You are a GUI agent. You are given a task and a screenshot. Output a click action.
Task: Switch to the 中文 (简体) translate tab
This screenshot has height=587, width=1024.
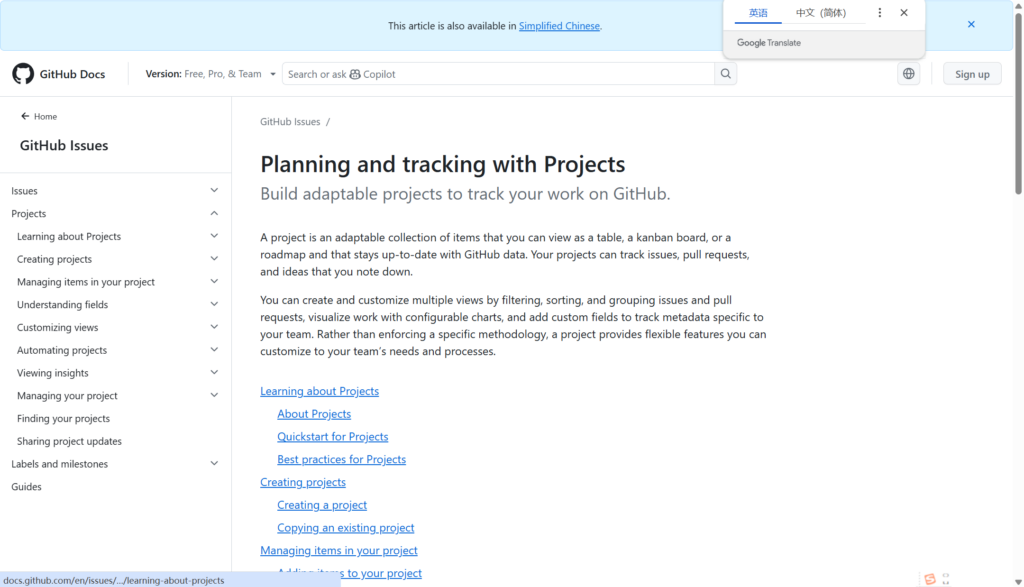pos(820,13)
